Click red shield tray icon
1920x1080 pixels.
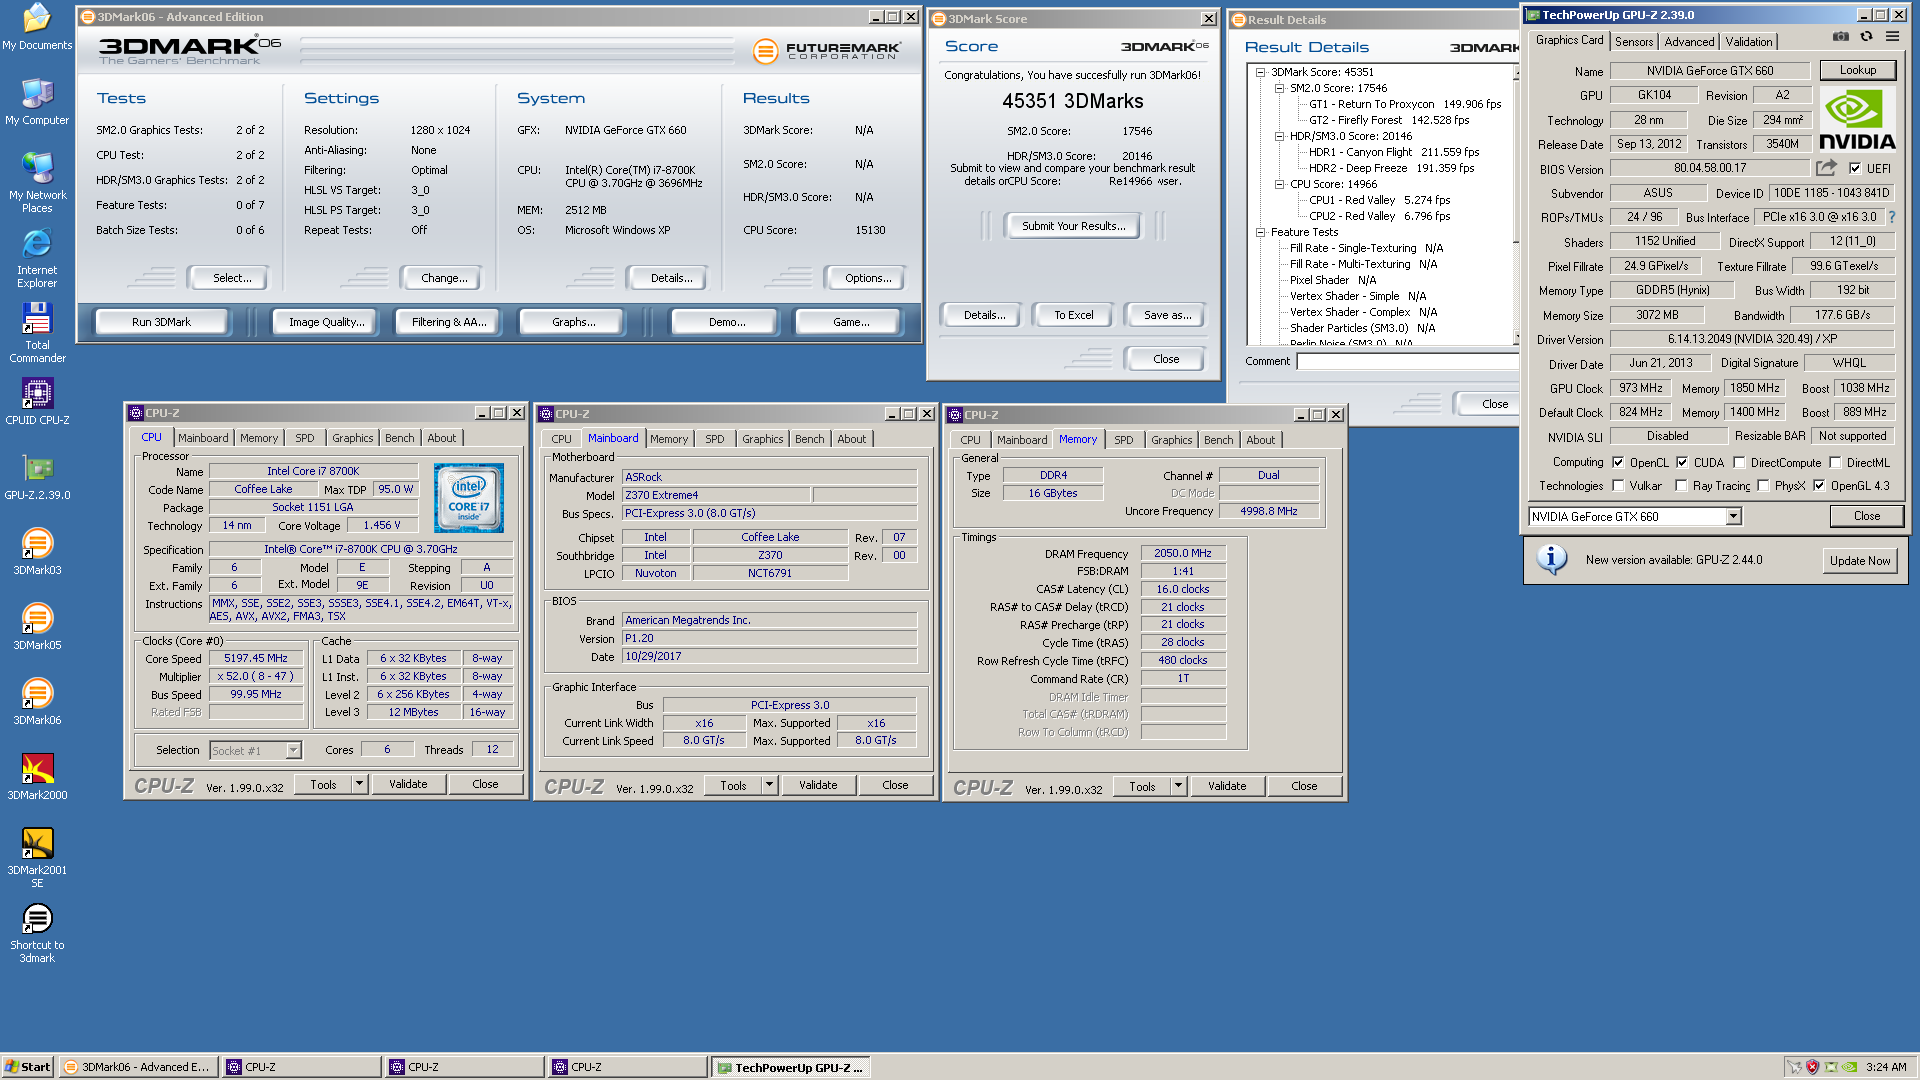coord(1812,1067)
